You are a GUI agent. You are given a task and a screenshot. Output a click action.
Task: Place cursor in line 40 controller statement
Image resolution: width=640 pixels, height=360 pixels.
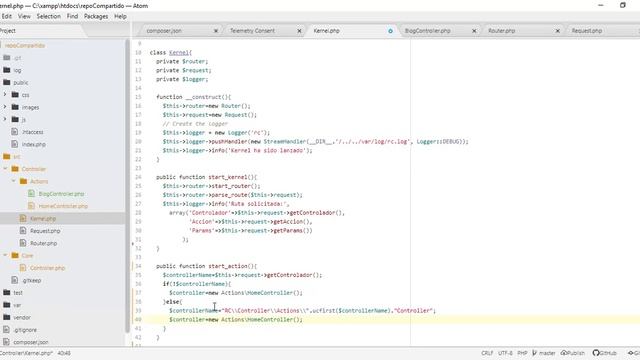(236, 320)
